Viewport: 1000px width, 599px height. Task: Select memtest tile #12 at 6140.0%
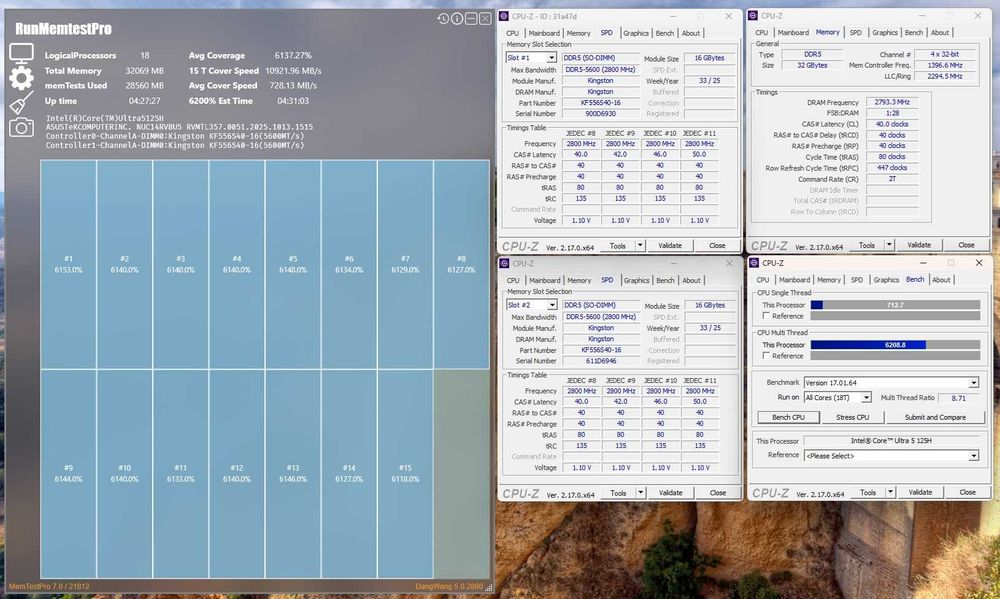click(237, 473)
